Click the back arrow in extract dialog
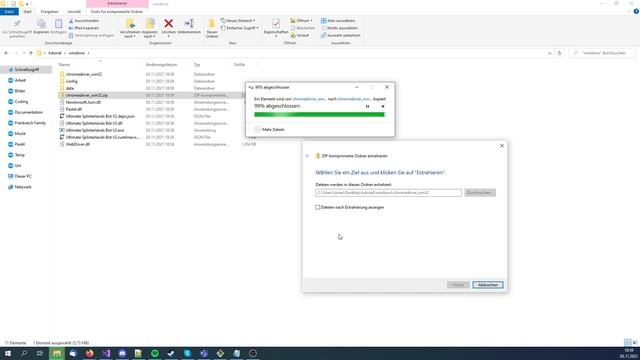The height and width of the screenshot is (360, 640). pos(307,156)
